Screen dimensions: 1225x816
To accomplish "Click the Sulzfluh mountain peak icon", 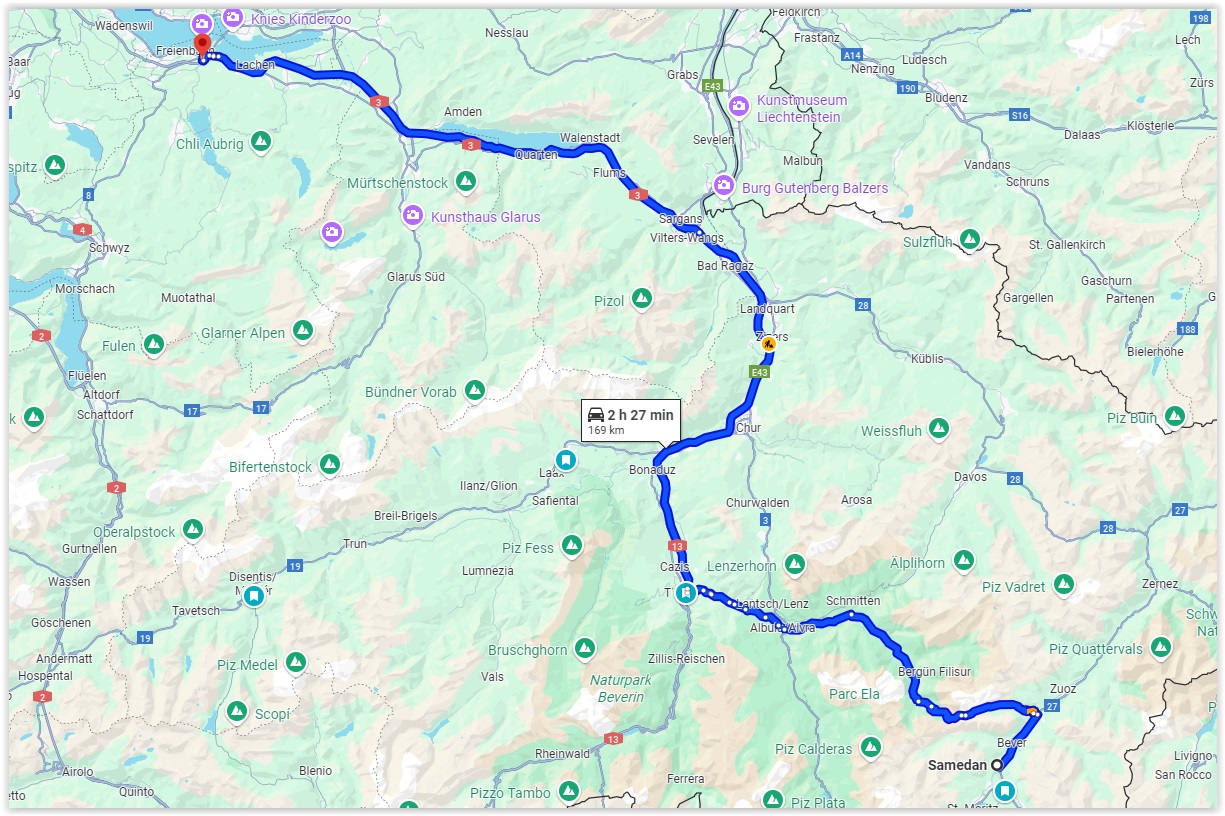I will (969, 239).
